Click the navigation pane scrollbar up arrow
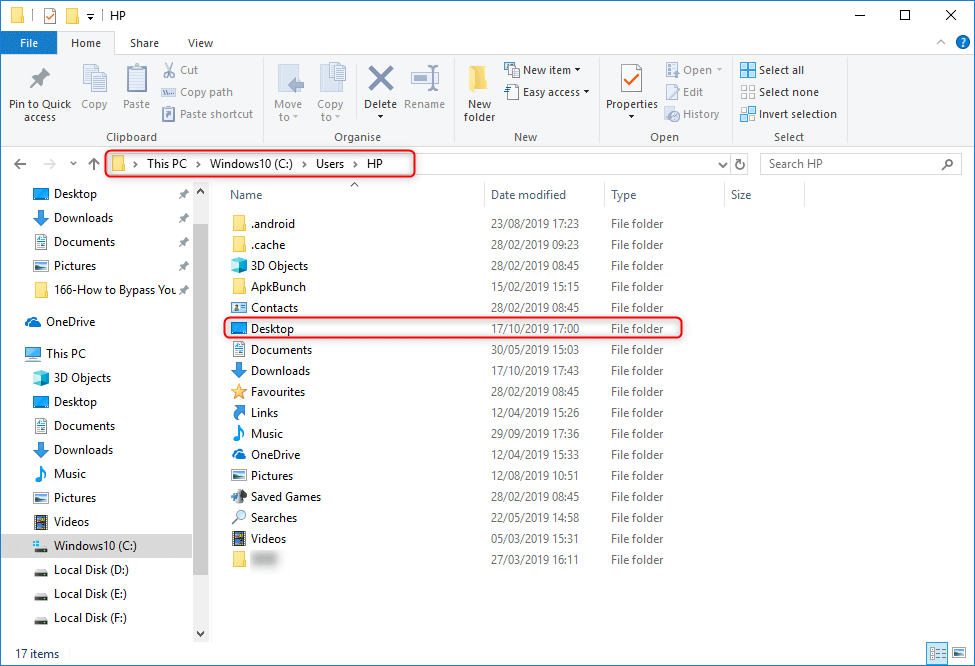Screen dimensions: 975x666 click(200, 192)
